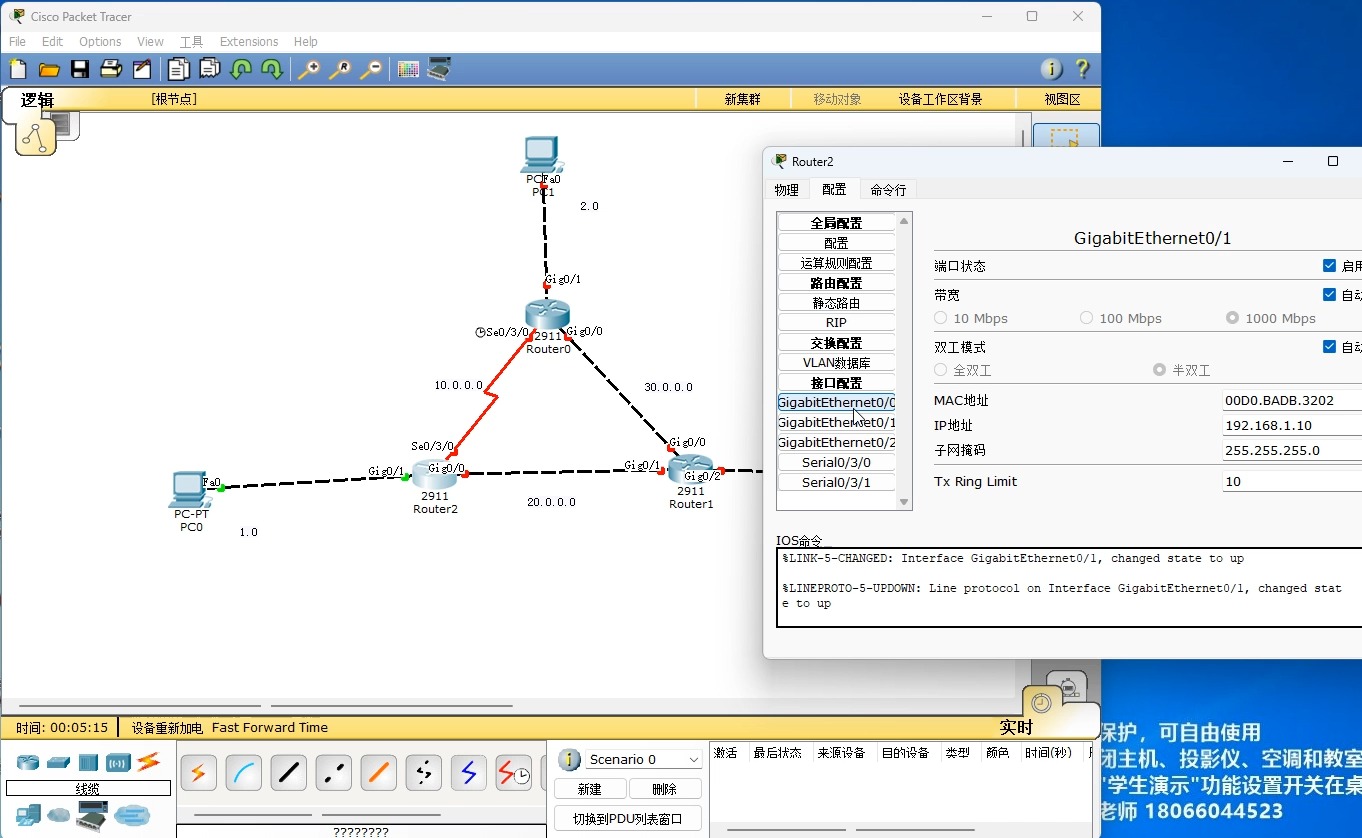The image size is (1362, 838).
Task: Choose the copper straight-through cable
Action: click(x=289, y=773)
